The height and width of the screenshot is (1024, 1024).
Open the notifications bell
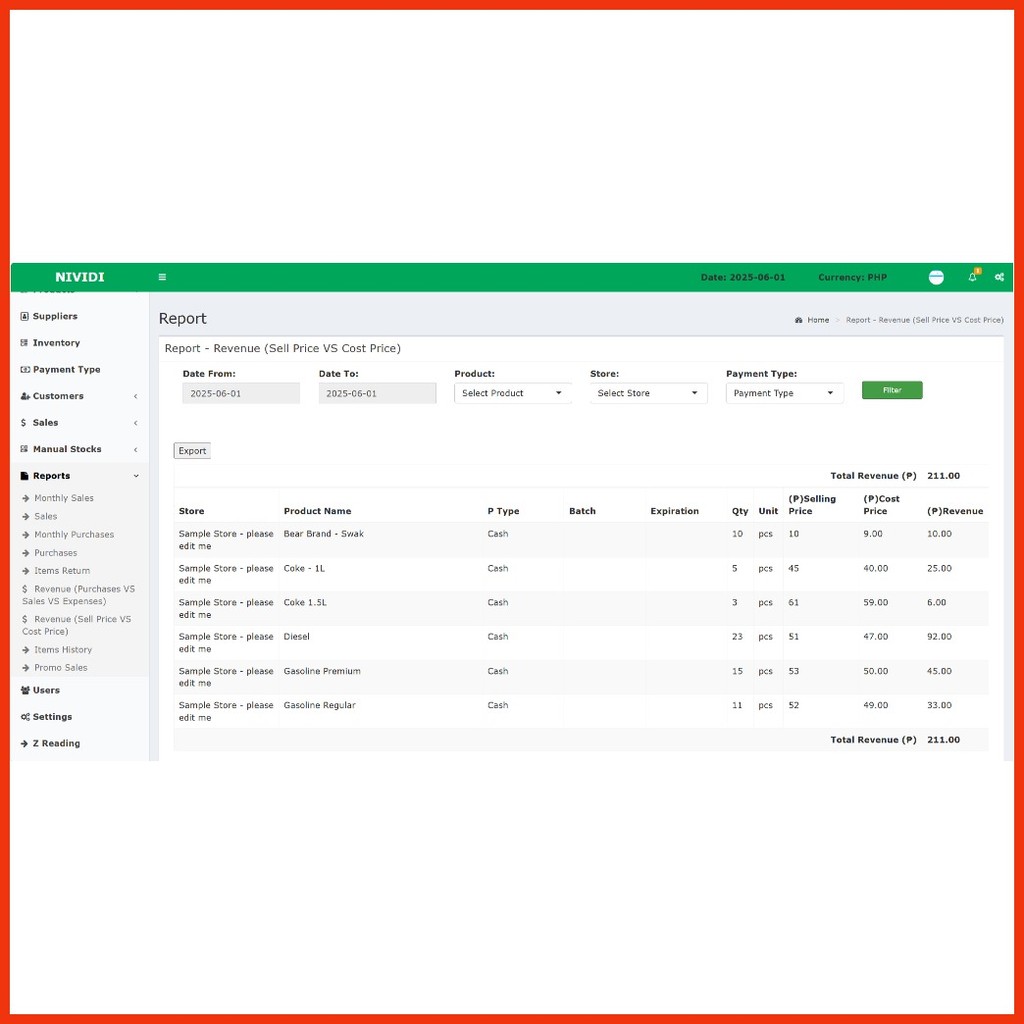click(972, 277)
